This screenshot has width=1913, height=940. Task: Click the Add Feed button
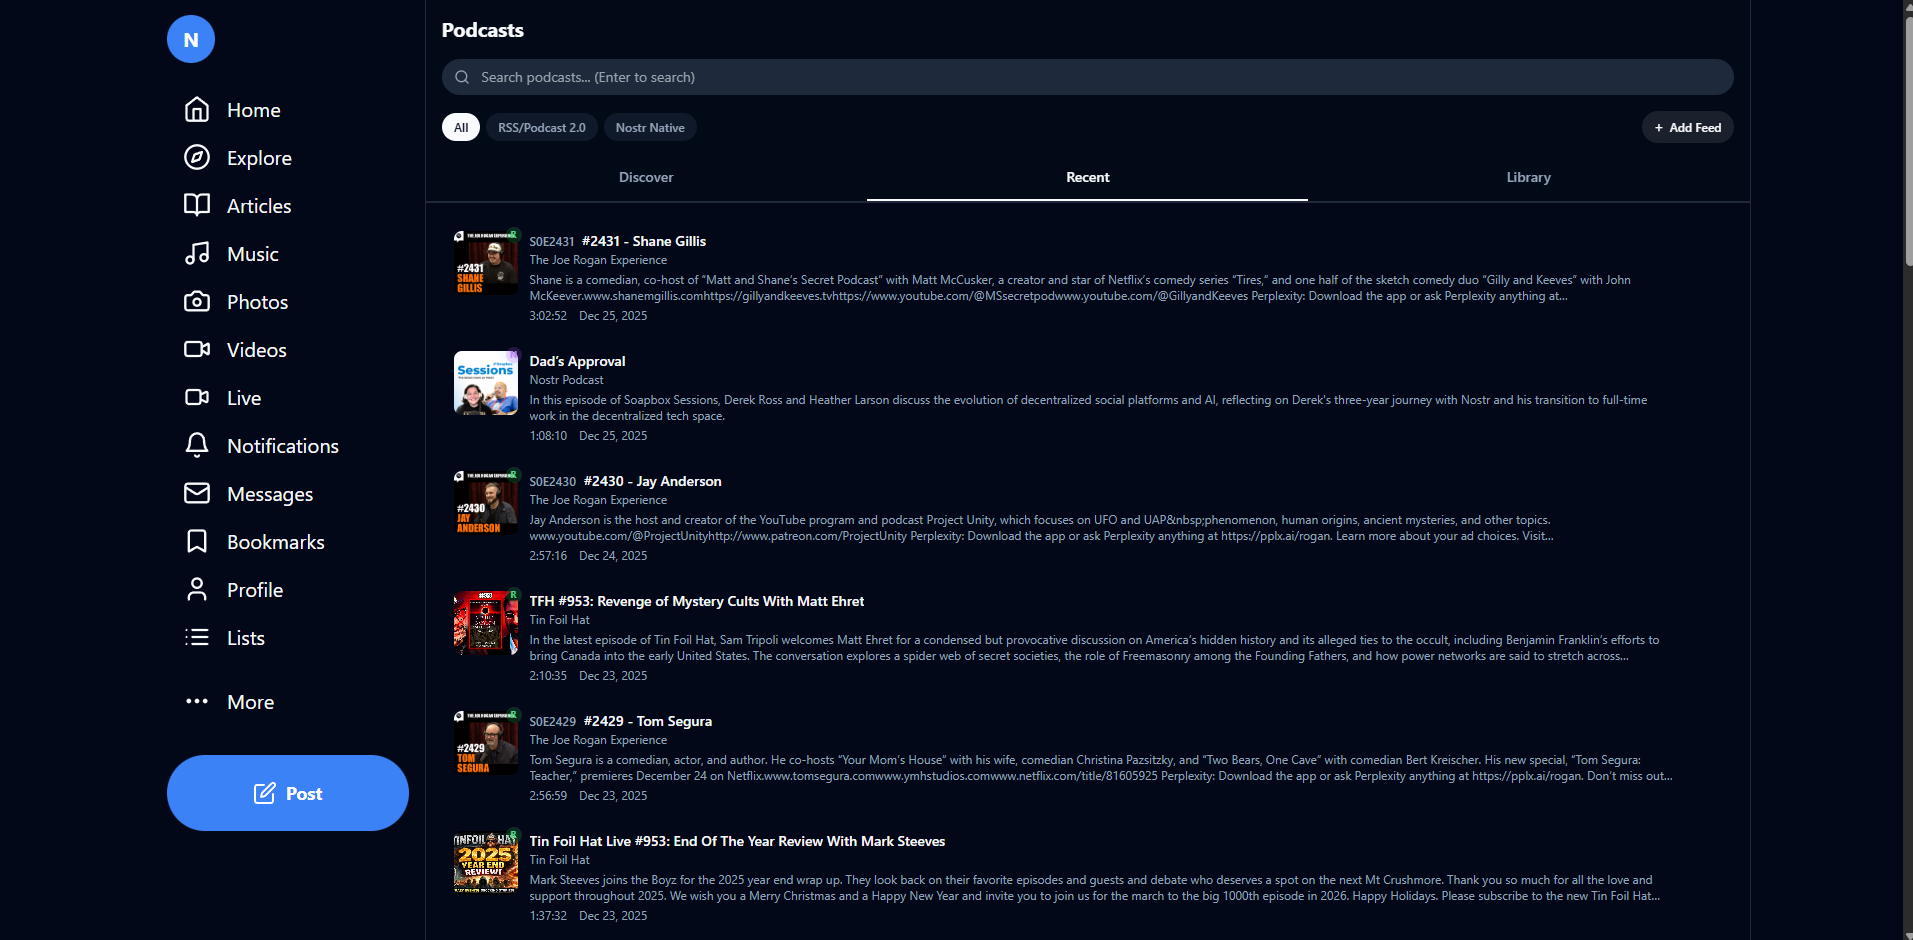(1687, 128)
